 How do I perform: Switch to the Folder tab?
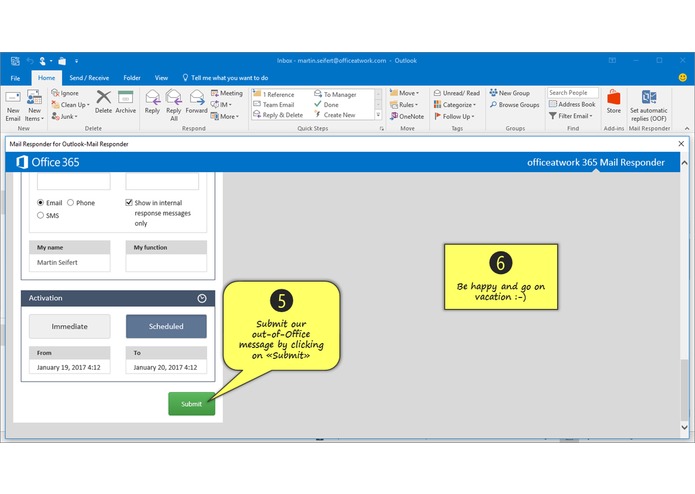(132, 78)
